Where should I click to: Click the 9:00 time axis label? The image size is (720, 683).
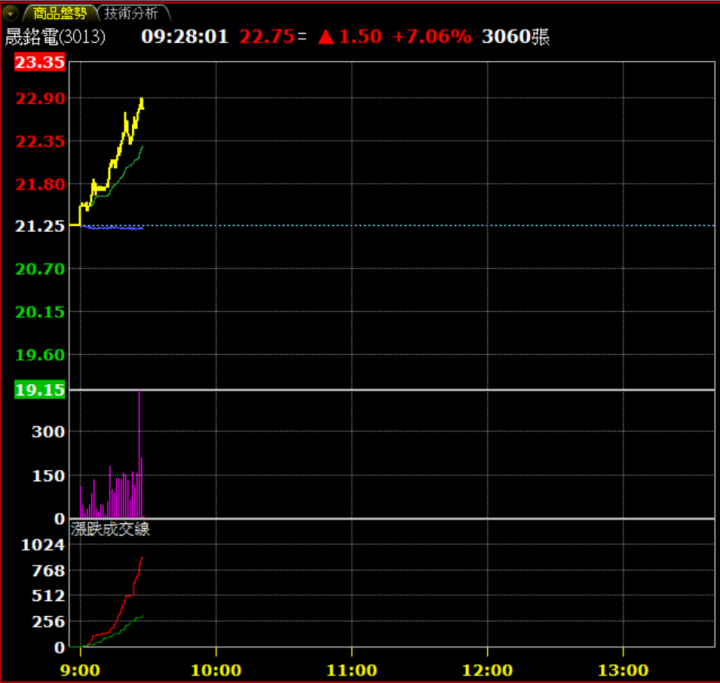click(x=80, y=670)
